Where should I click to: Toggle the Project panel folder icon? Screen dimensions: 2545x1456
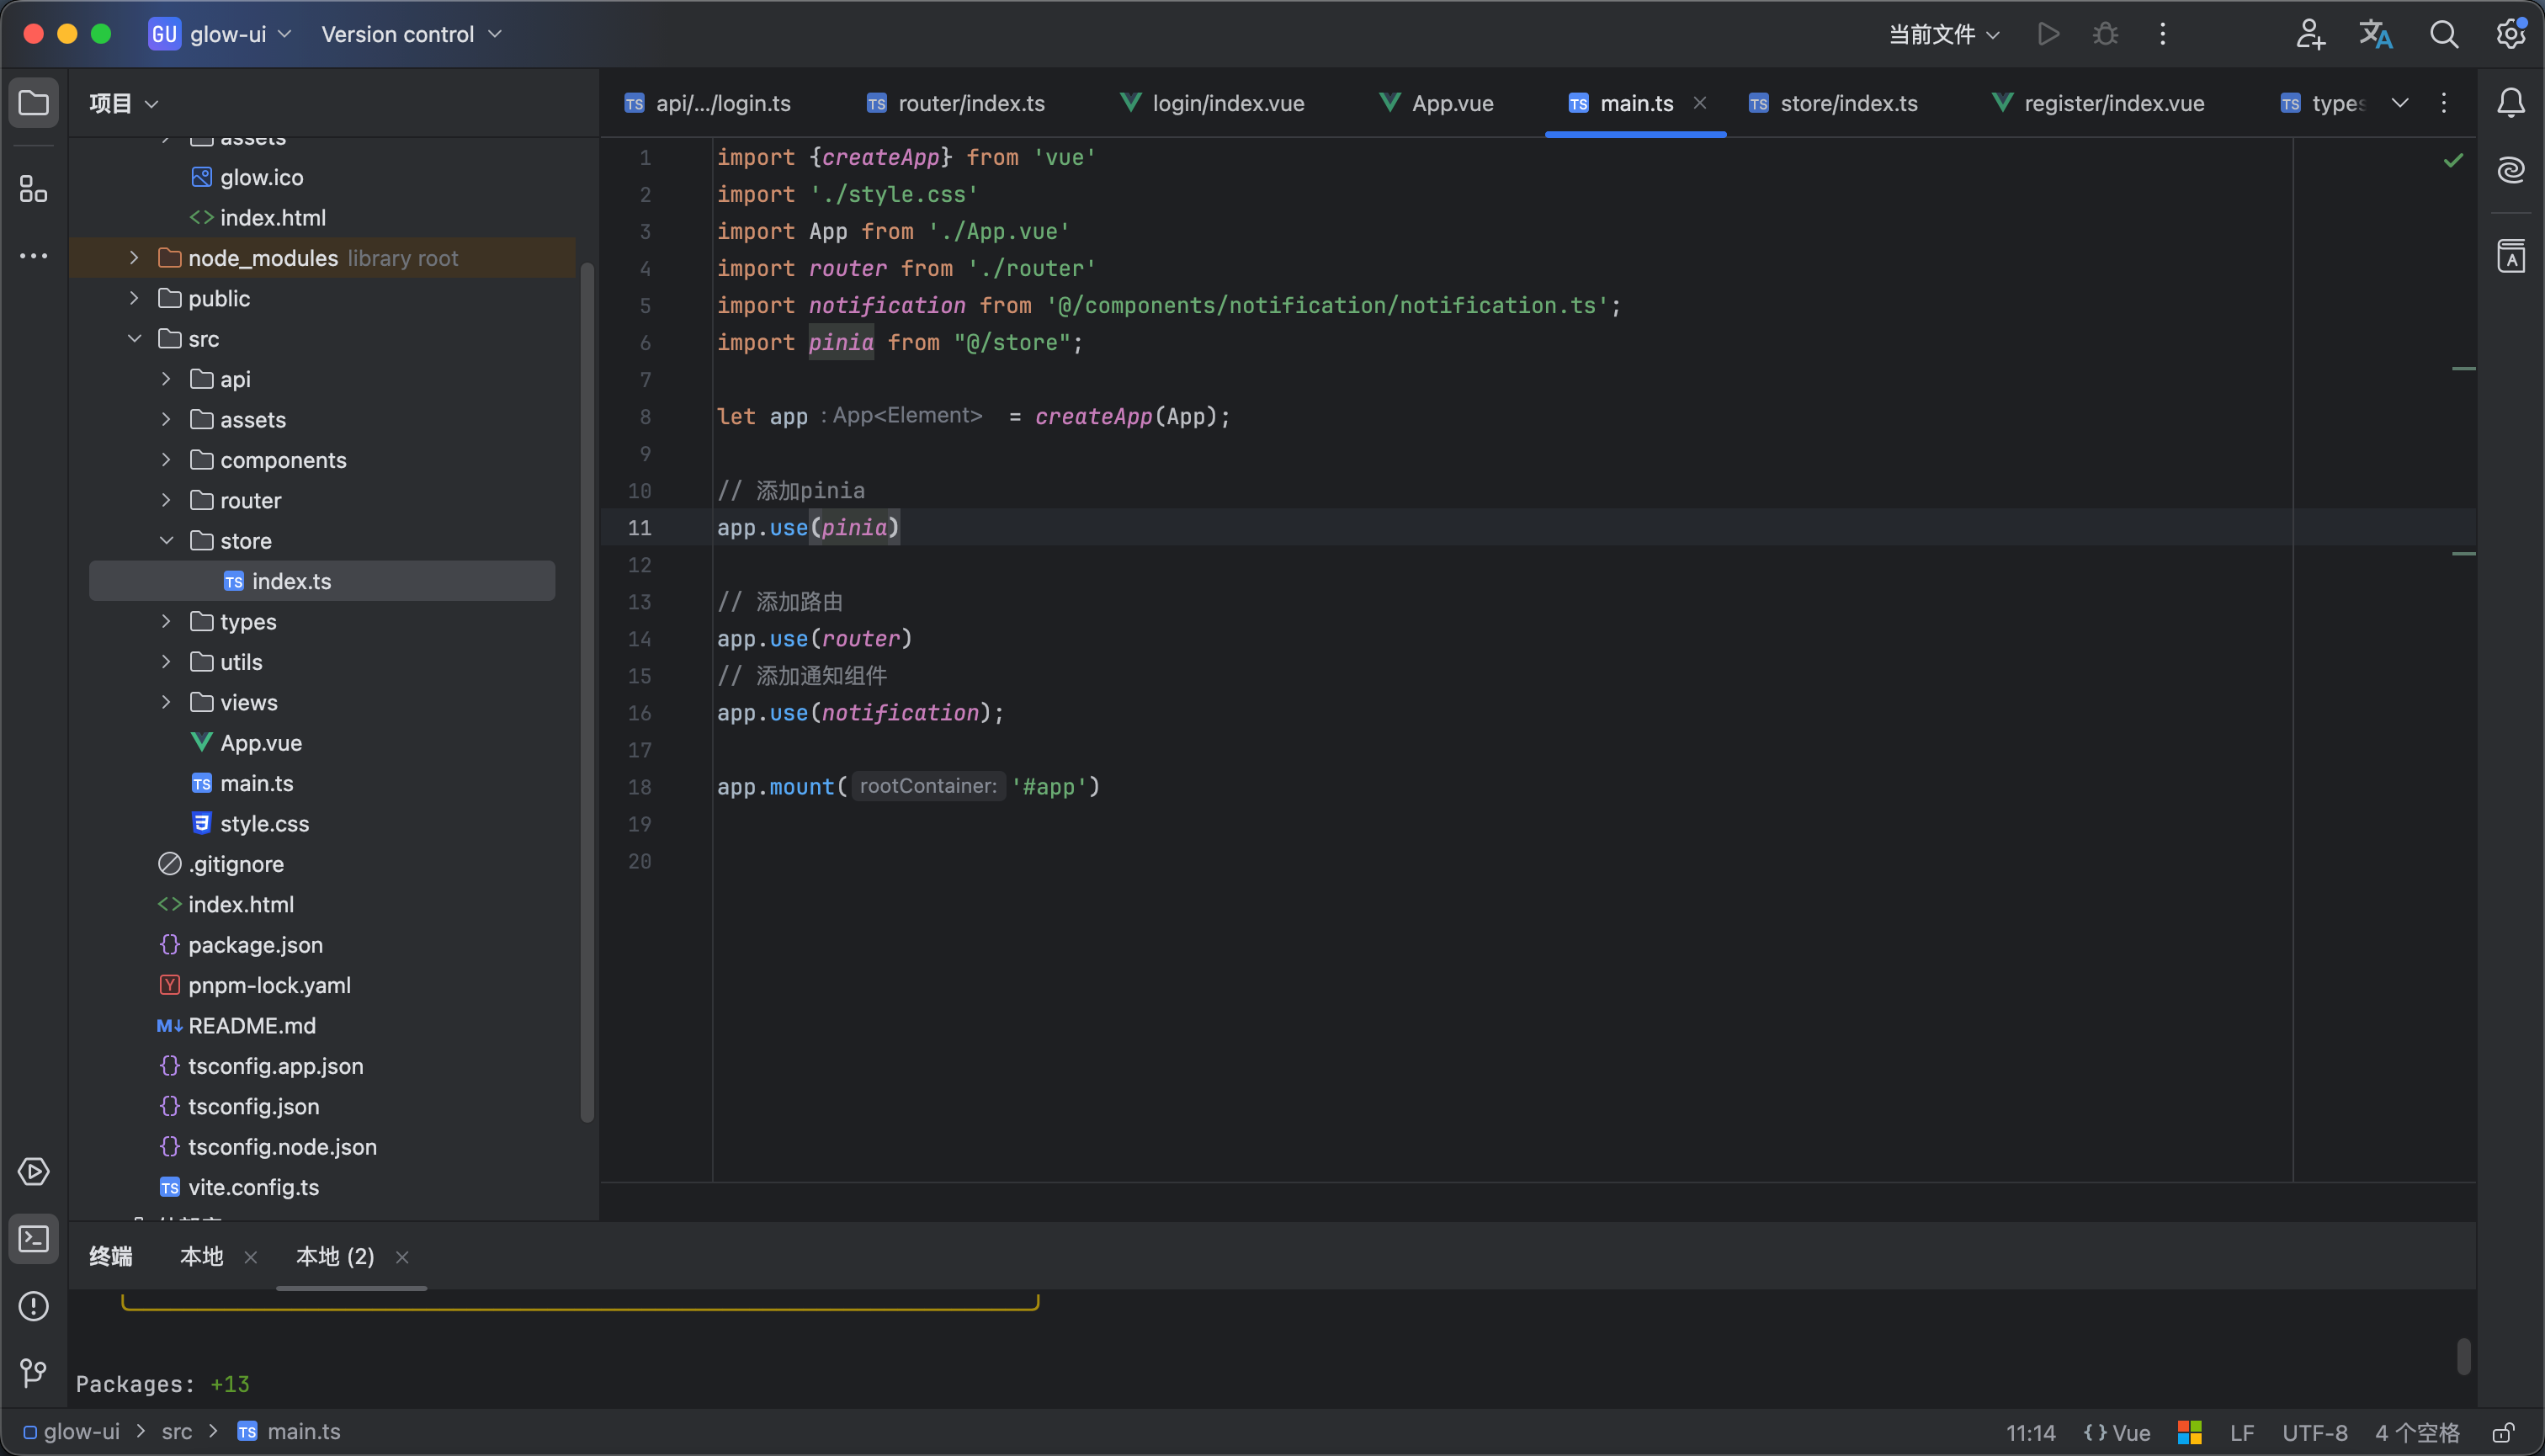[33, 102]
